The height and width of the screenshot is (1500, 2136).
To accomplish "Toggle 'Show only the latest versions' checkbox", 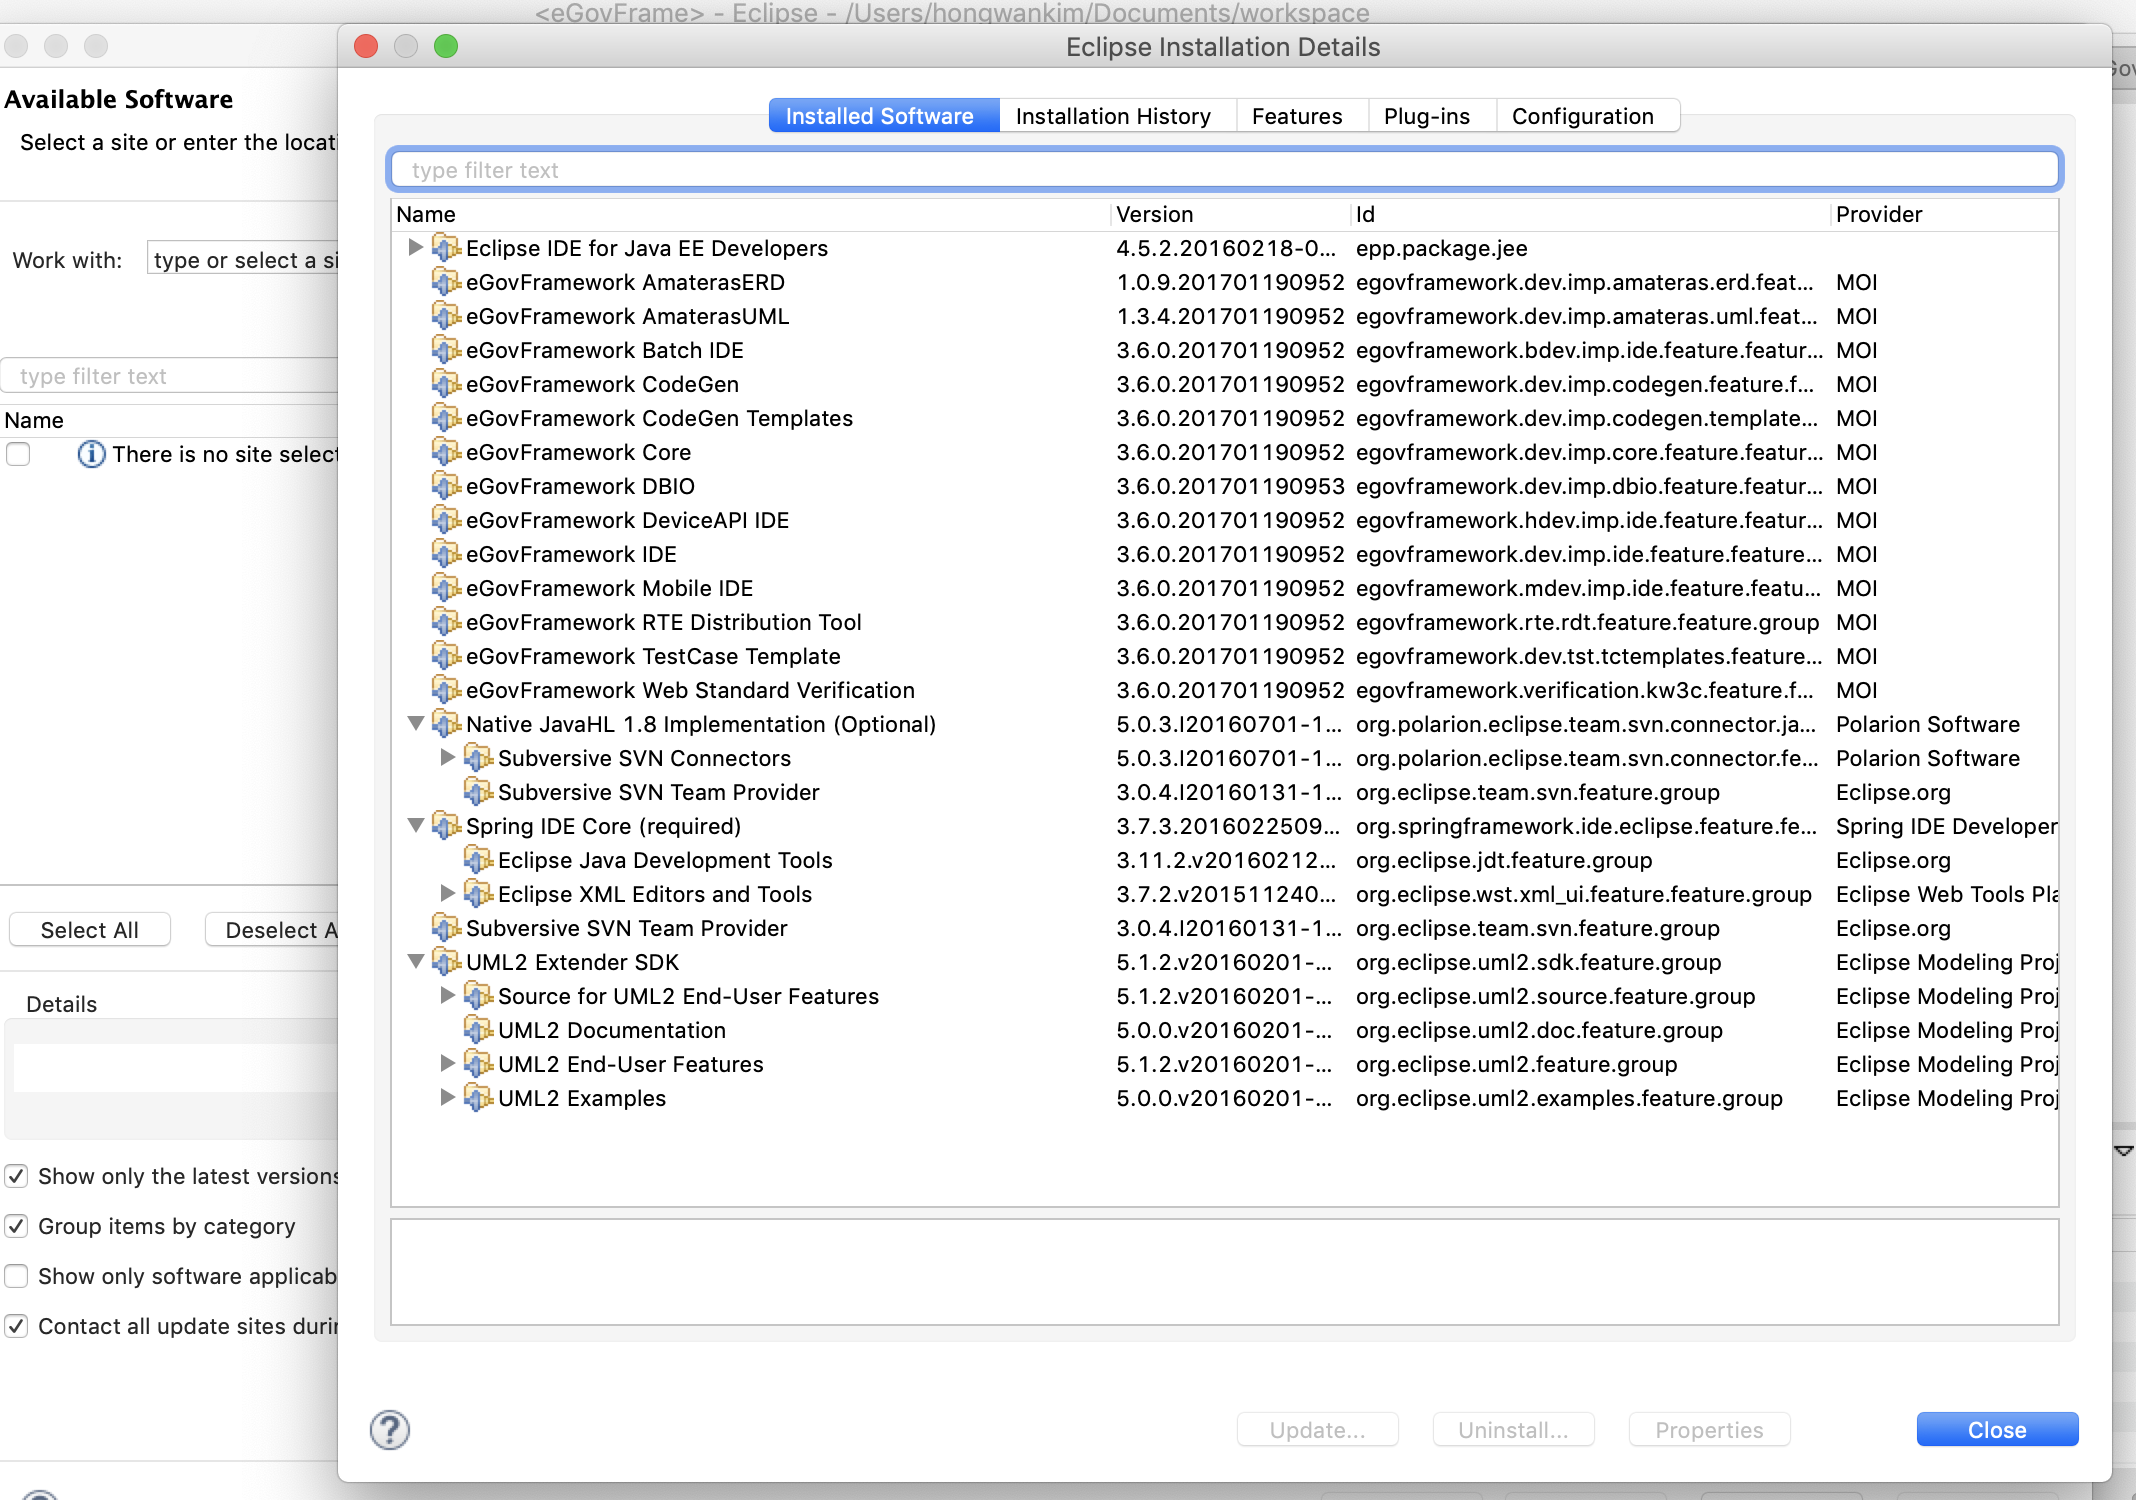I will (x=17, y=1176).
